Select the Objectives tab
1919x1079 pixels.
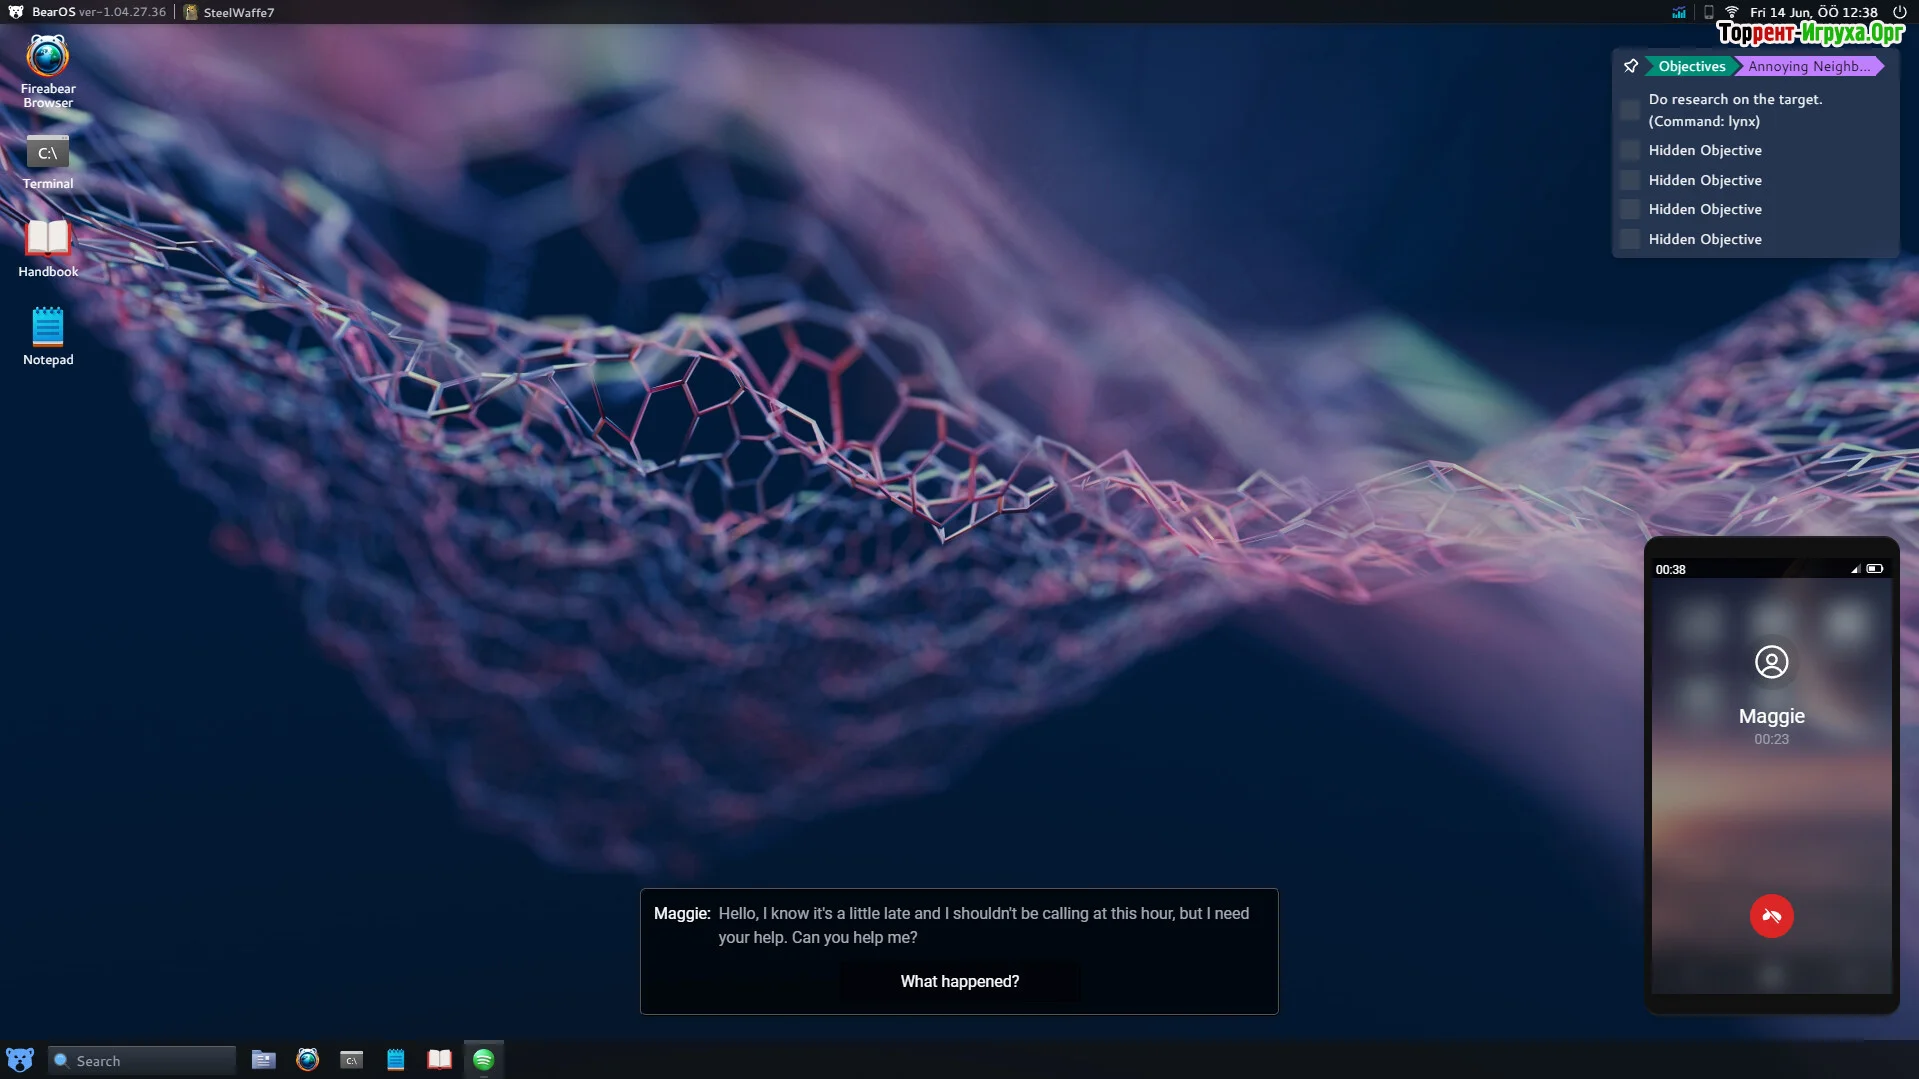(x=1691, y=67)
